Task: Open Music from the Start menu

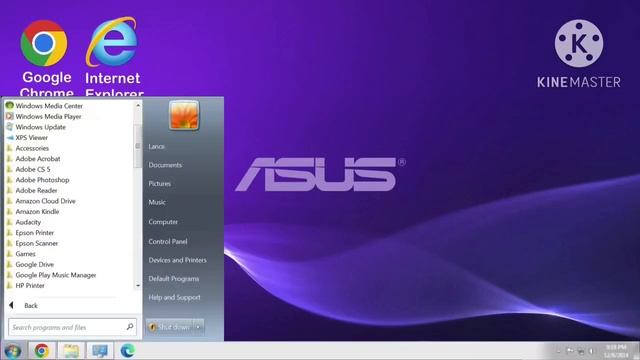Action: click(x=157, y=202)
